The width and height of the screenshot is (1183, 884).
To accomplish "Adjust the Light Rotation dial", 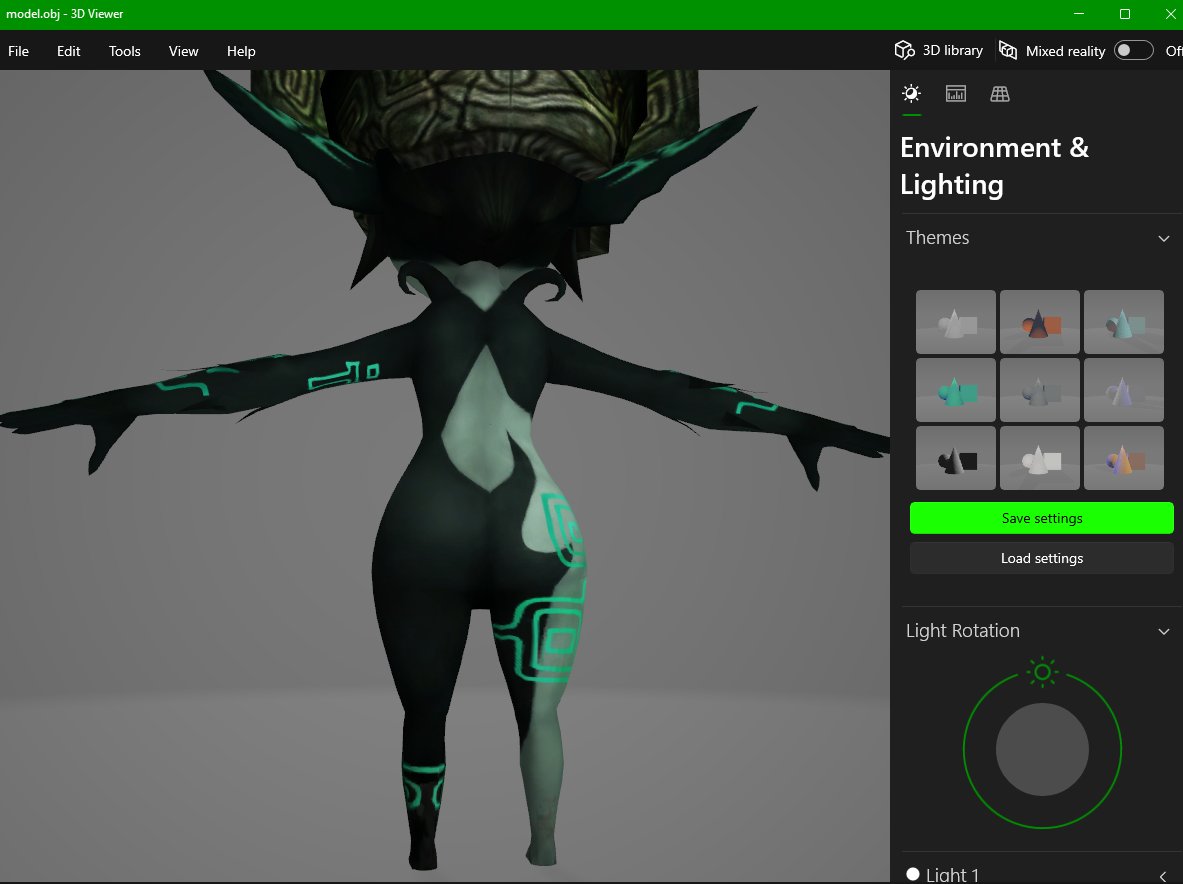I will (1042, 749).
